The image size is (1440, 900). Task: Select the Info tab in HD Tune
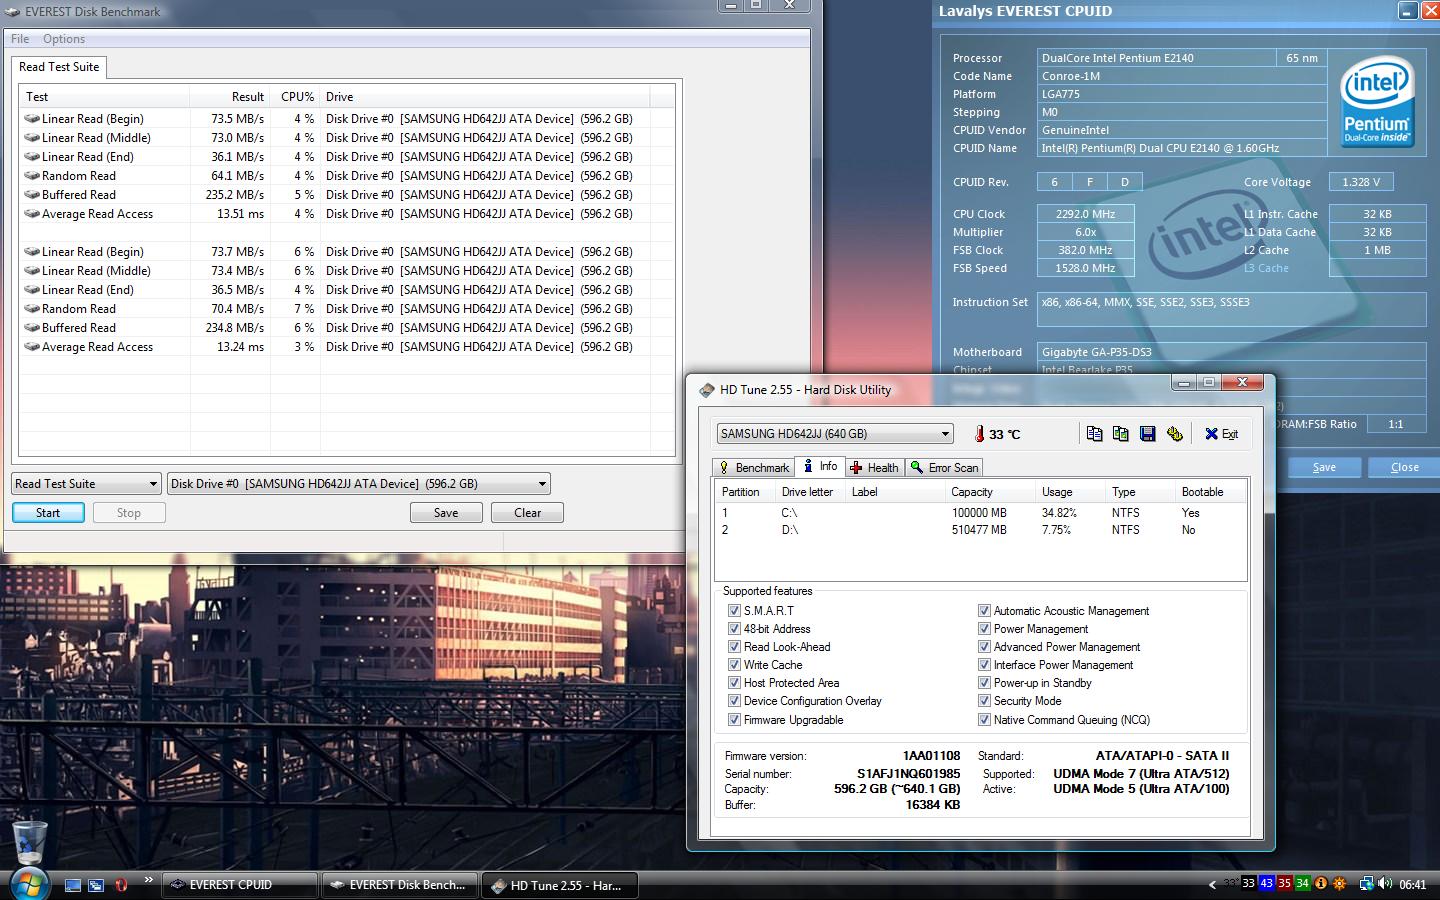point(820,466)
